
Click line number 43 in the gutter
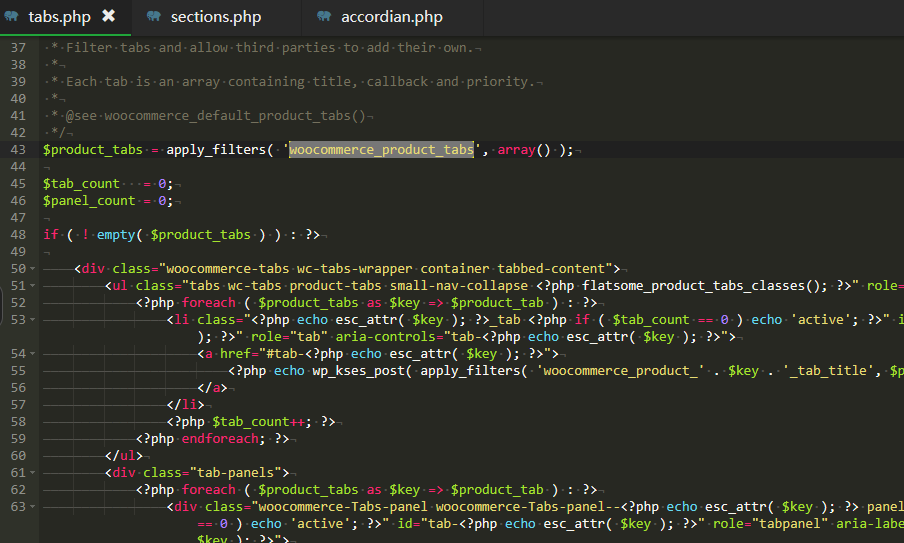(x=18, y=150)
